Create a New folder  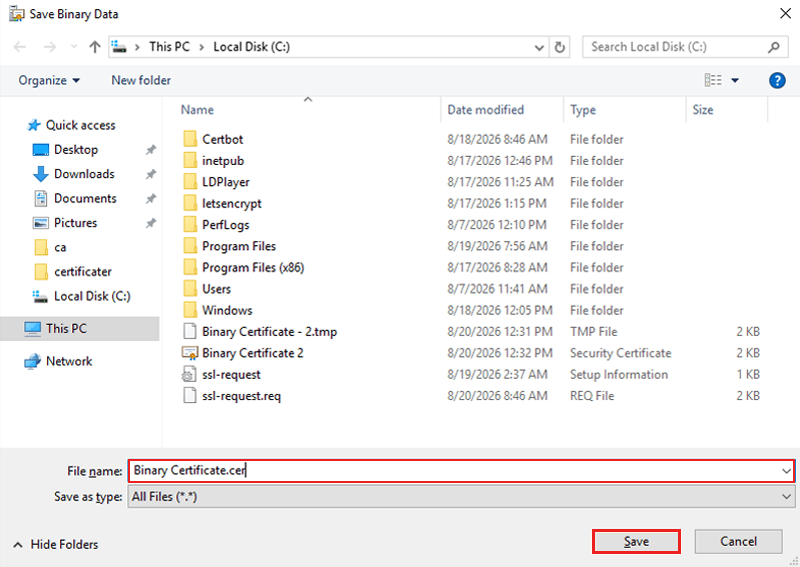coord(141,80)
